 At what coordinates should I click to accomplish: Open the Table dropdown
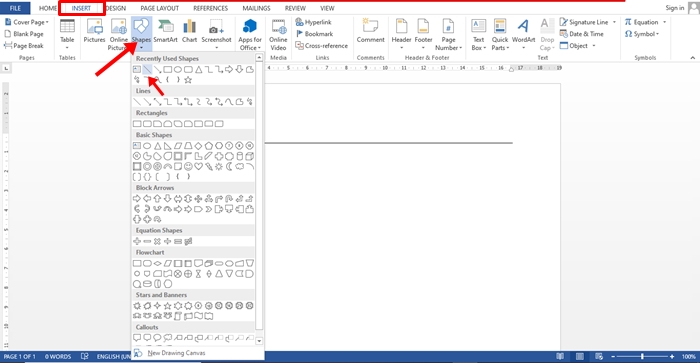tap(67, 35)
